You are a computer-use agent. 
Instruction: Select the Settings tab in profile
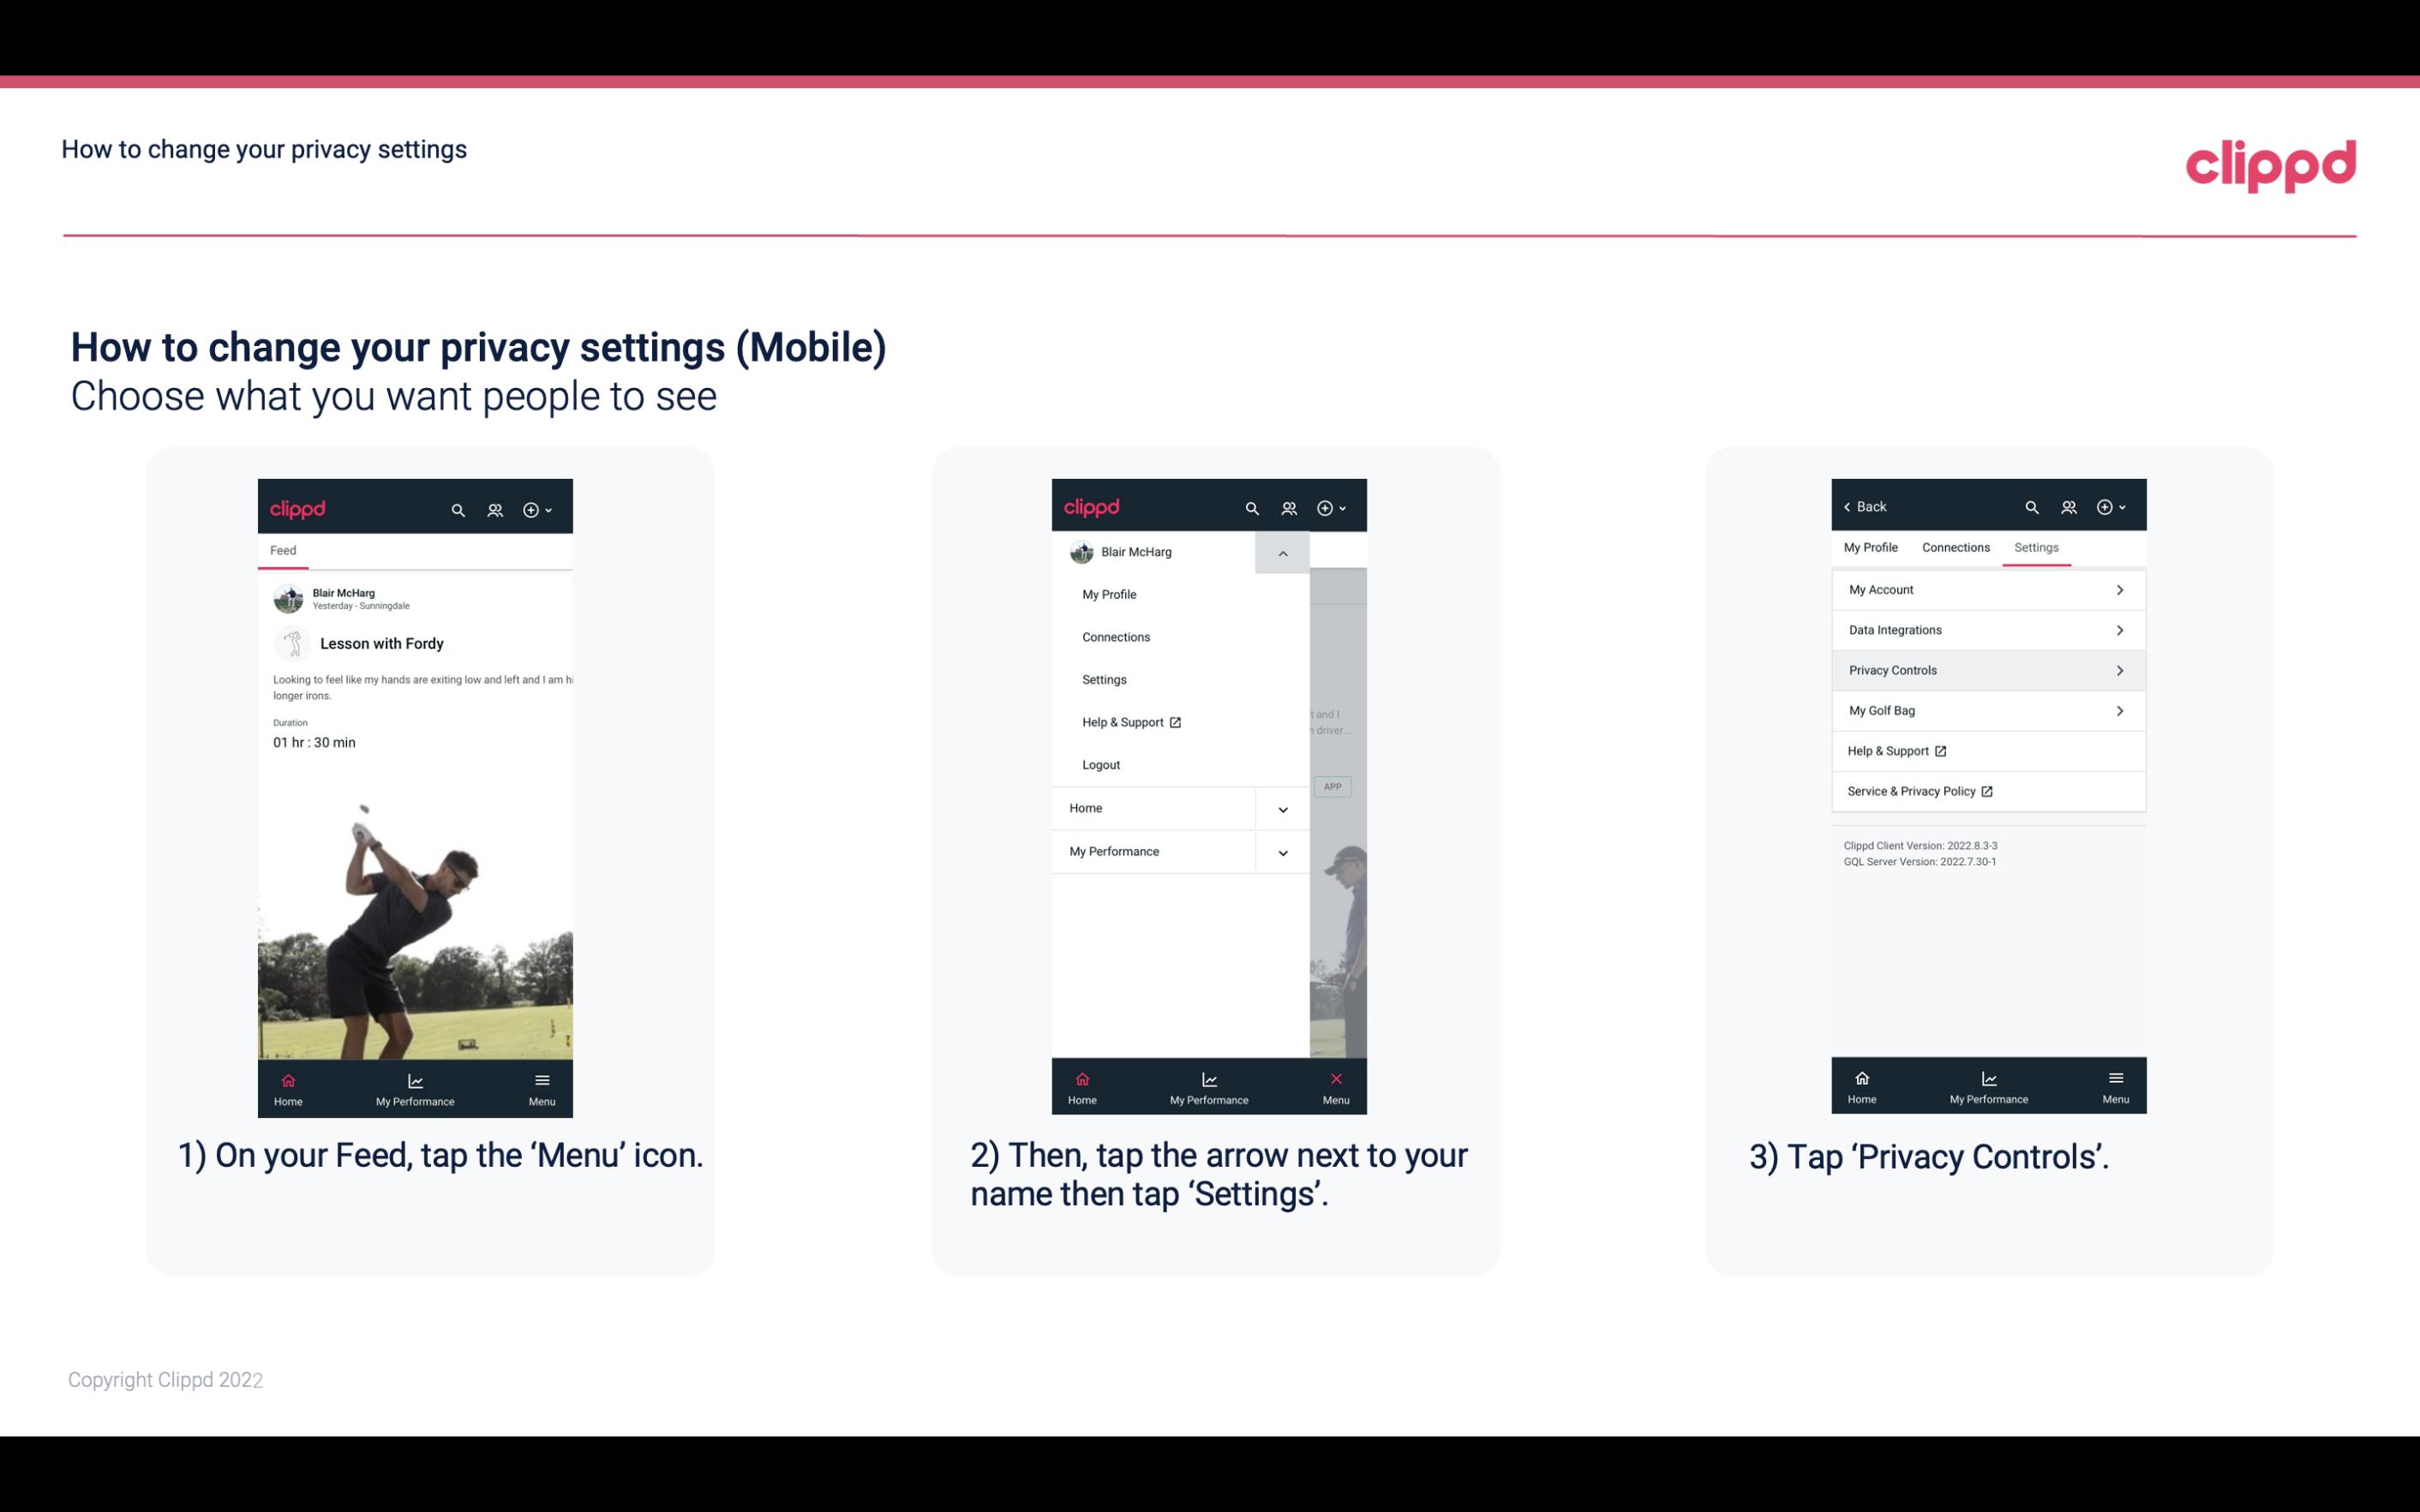point(2035,547)
